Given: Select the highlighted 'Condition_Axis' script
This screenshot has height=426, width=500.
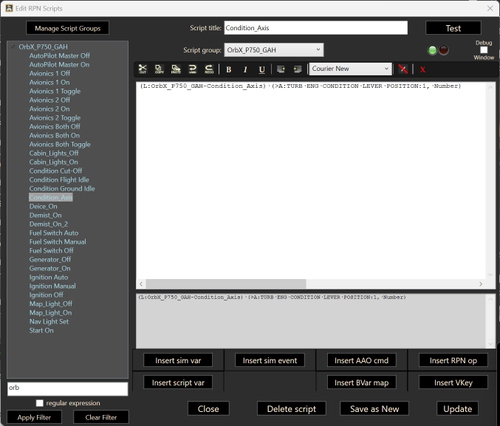Looking at the screenshot, I should coord(51,197).
